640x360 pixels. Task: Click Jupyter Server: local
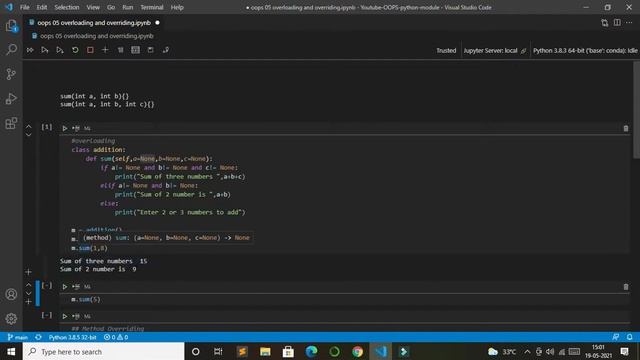(495, 51)
